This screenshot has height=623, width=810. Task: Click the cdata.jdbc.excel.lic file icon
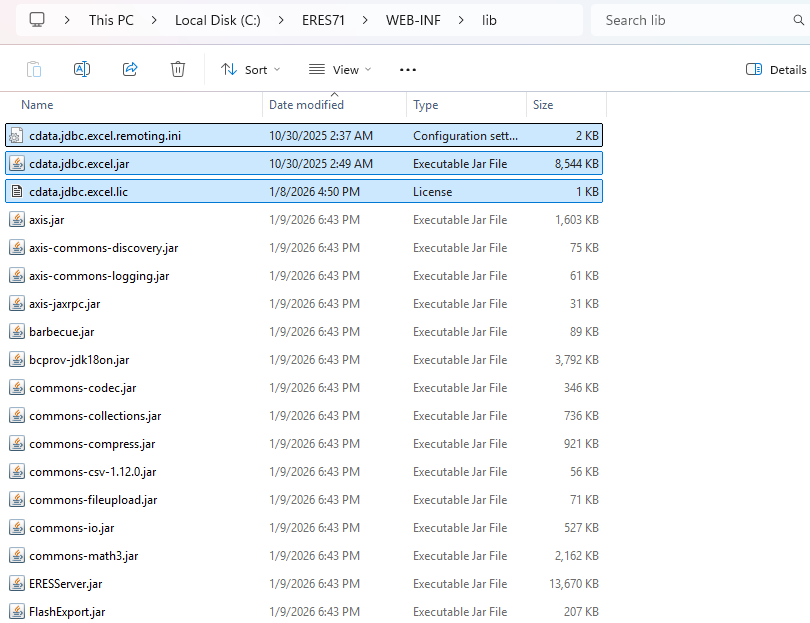(x=16, y=192)
